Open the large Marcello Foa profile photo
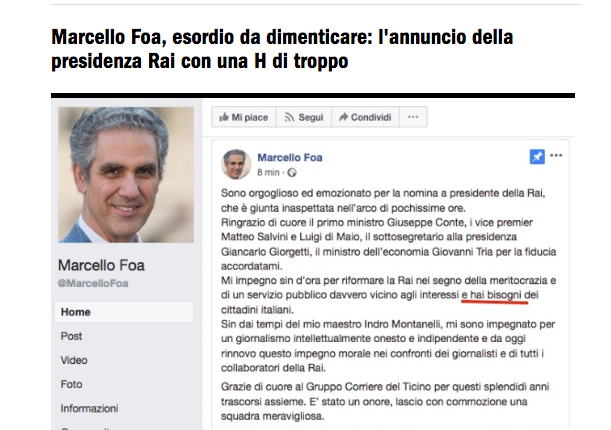The height and width of the screenshot is (430, 611). pos(126,175)
